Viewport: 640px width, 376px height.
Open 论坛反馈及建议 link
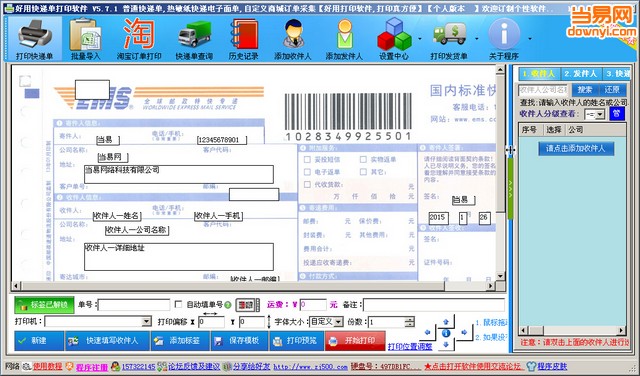pos(194,367)
